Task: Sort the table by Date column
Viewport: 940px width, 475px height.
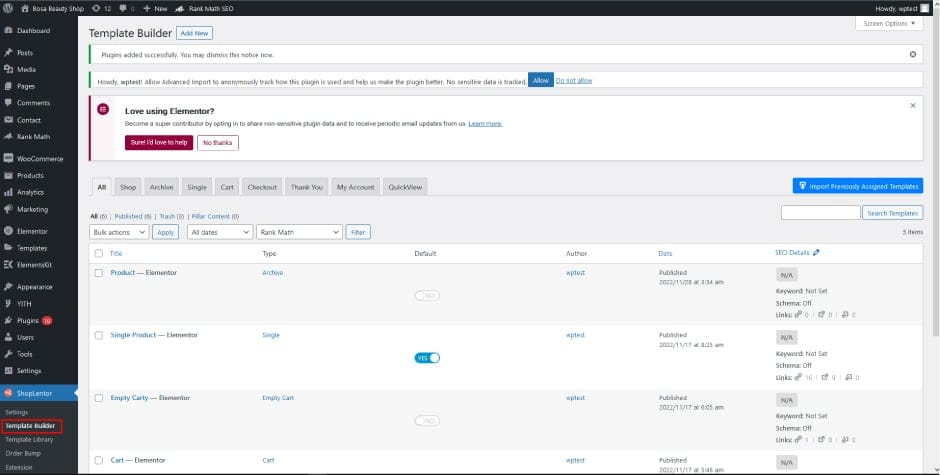Action: [665, 254]
